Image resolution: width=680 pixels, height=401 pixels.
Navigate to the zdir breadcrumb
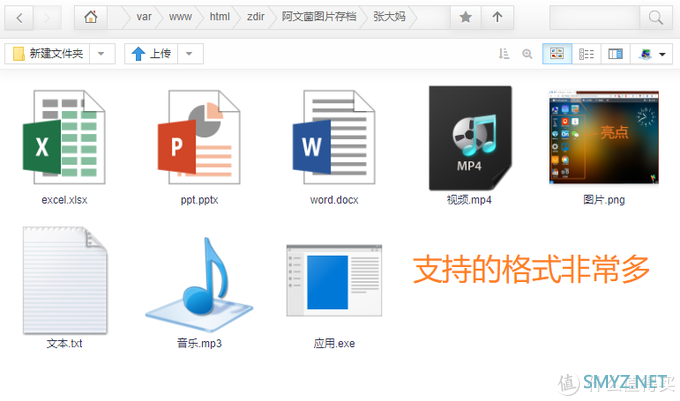coord(255,17)
